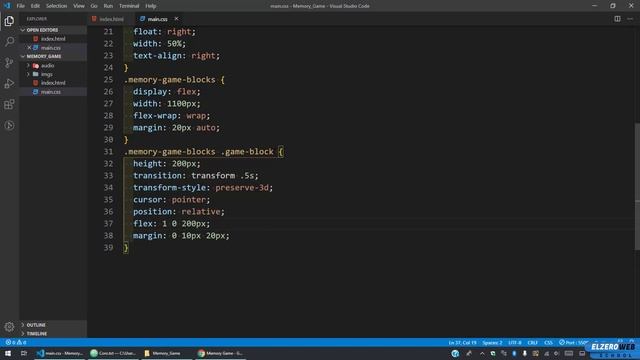Change indentation via Spaces: 2

(492, 342)
